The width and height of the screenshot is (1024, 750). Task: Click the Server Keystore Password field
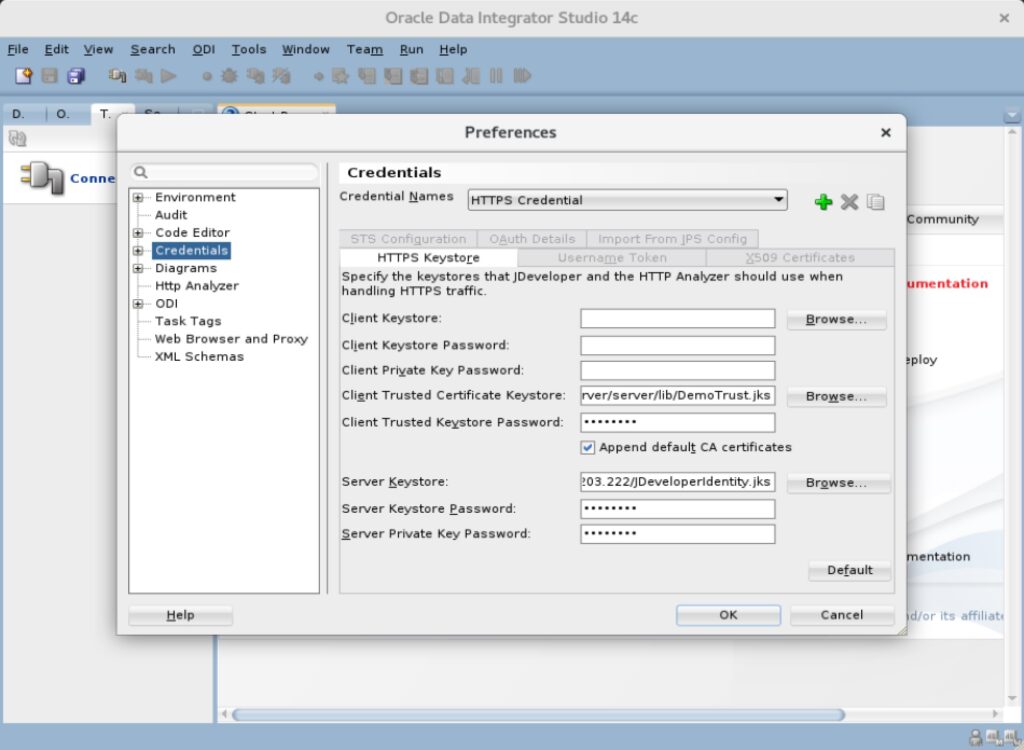pos(678,509)
